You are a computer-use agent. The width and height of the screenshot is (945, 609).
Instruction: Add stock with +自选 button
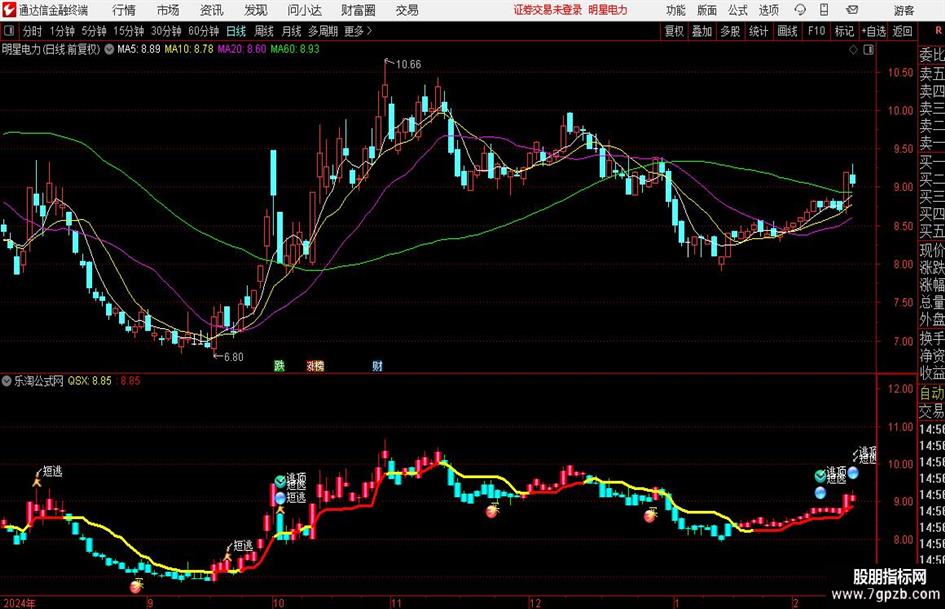click(873, 31)
